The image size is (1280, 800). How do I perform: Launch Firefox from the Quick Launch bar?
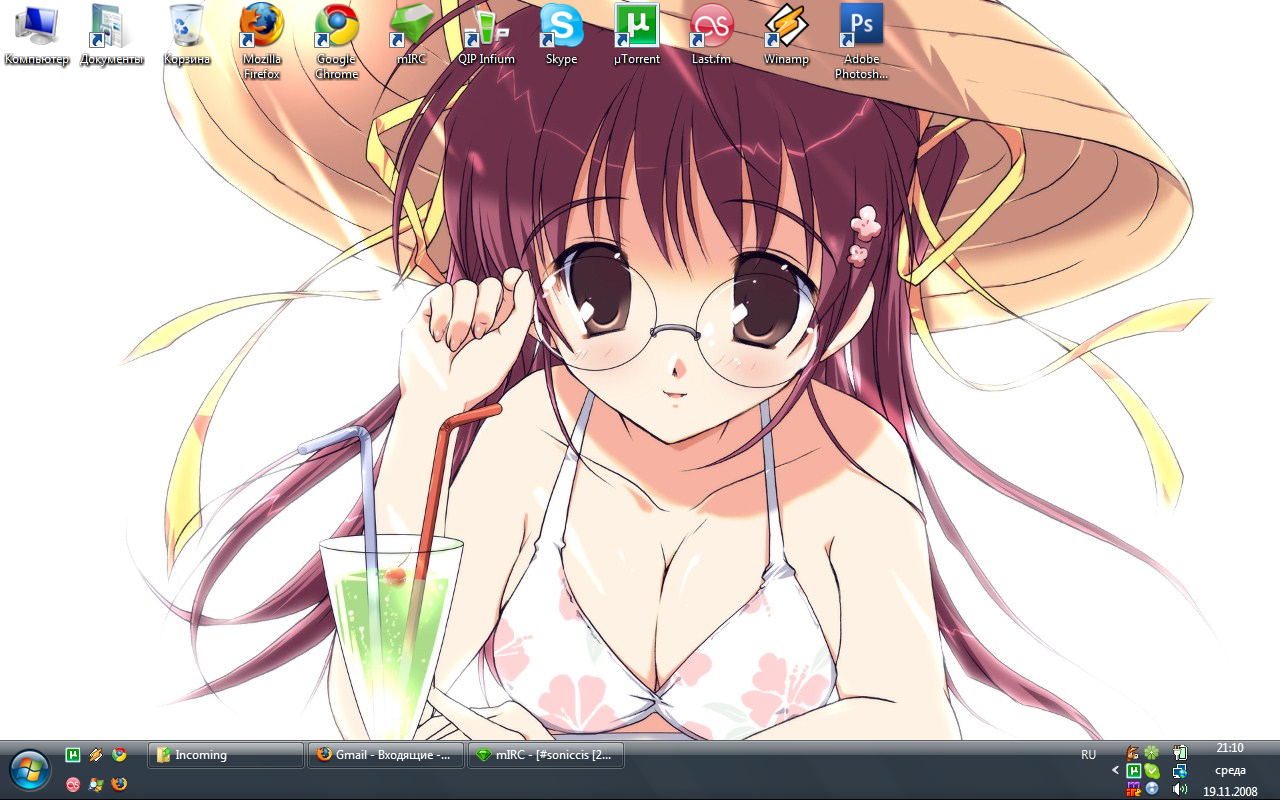[119, 784]
